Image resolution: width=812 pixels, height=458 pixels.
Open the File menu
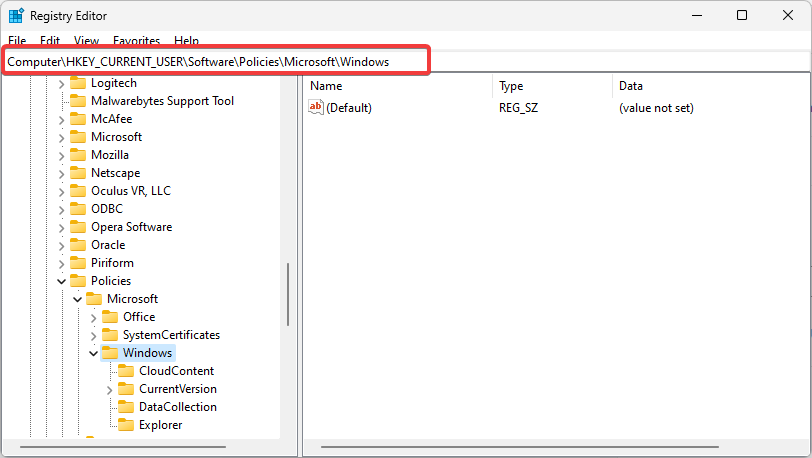pyautogui.click(x=17, y=40)
